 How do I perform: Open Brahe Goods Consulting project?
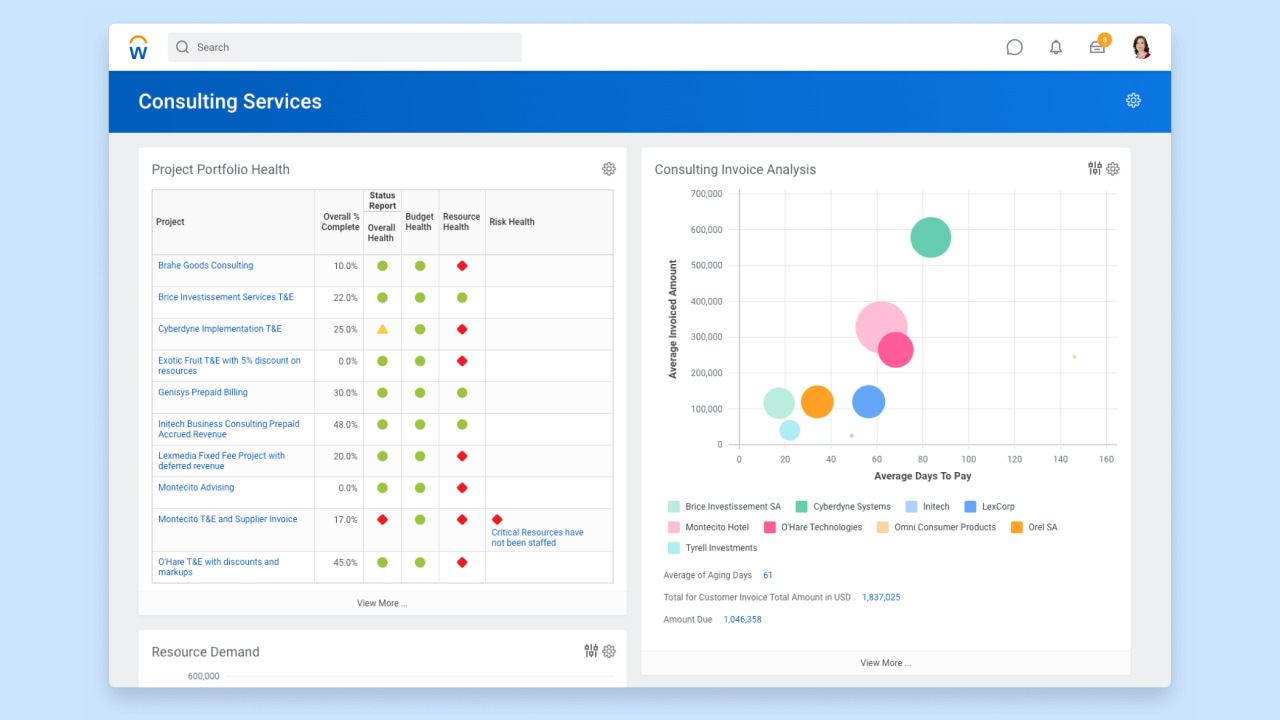pos(205,265)
